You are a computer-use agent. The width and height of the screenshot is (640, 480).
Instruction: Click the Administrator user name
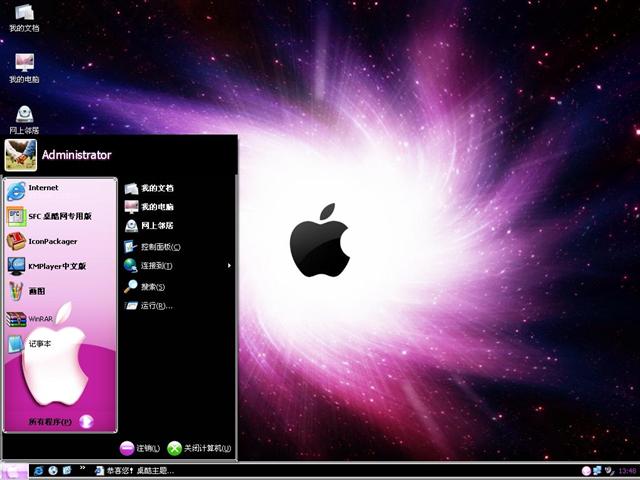76,155
